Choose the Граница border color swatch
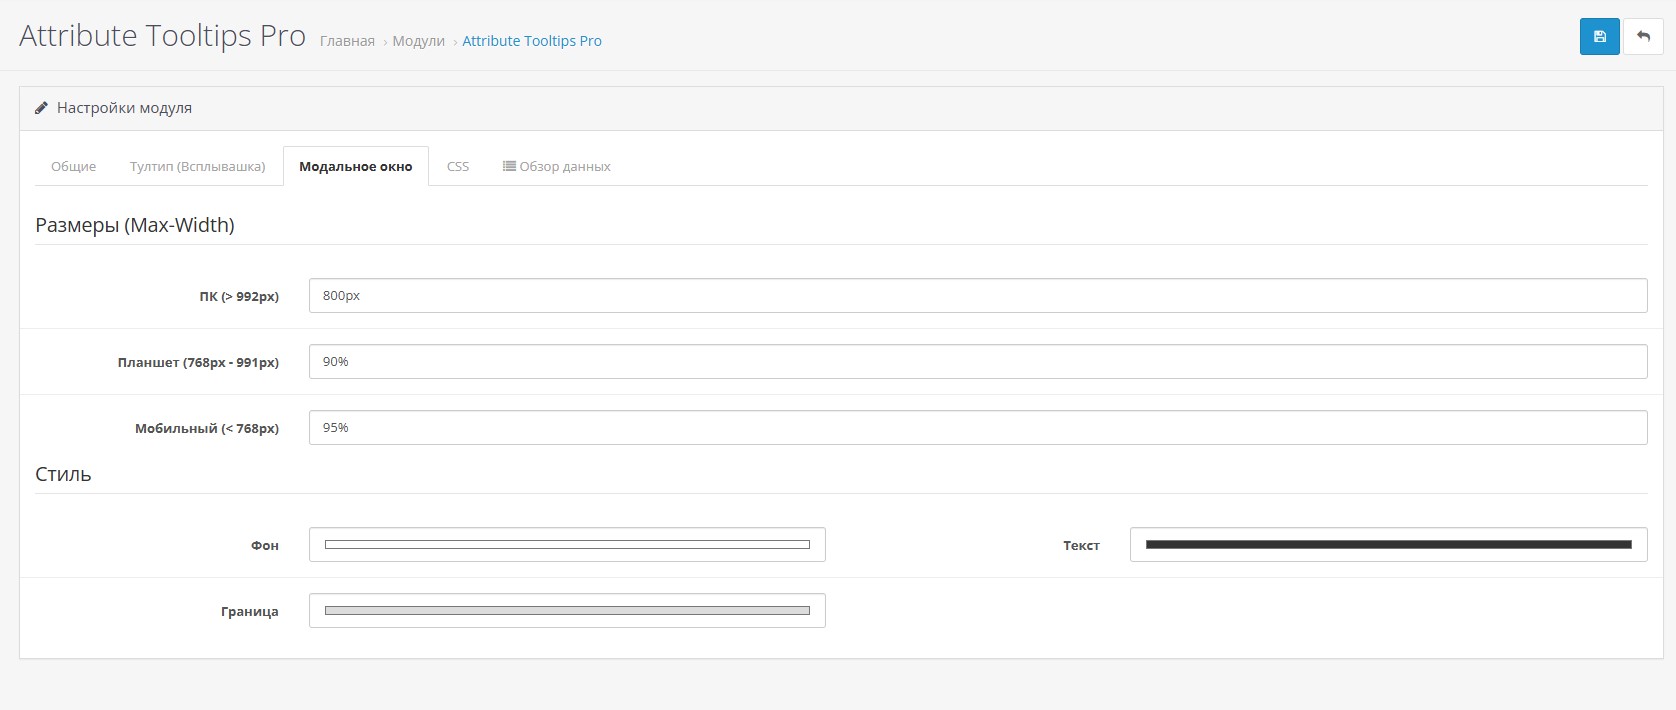The image size is (1676, 710). [567, 611]
